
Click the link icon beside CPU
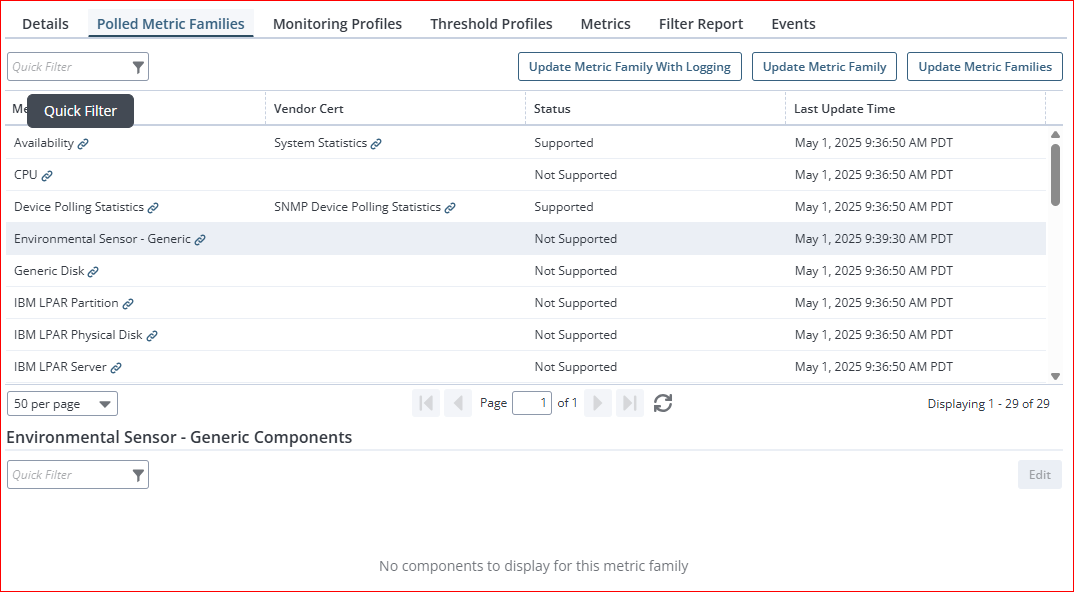pyautogui.click(x=47, y=176)
